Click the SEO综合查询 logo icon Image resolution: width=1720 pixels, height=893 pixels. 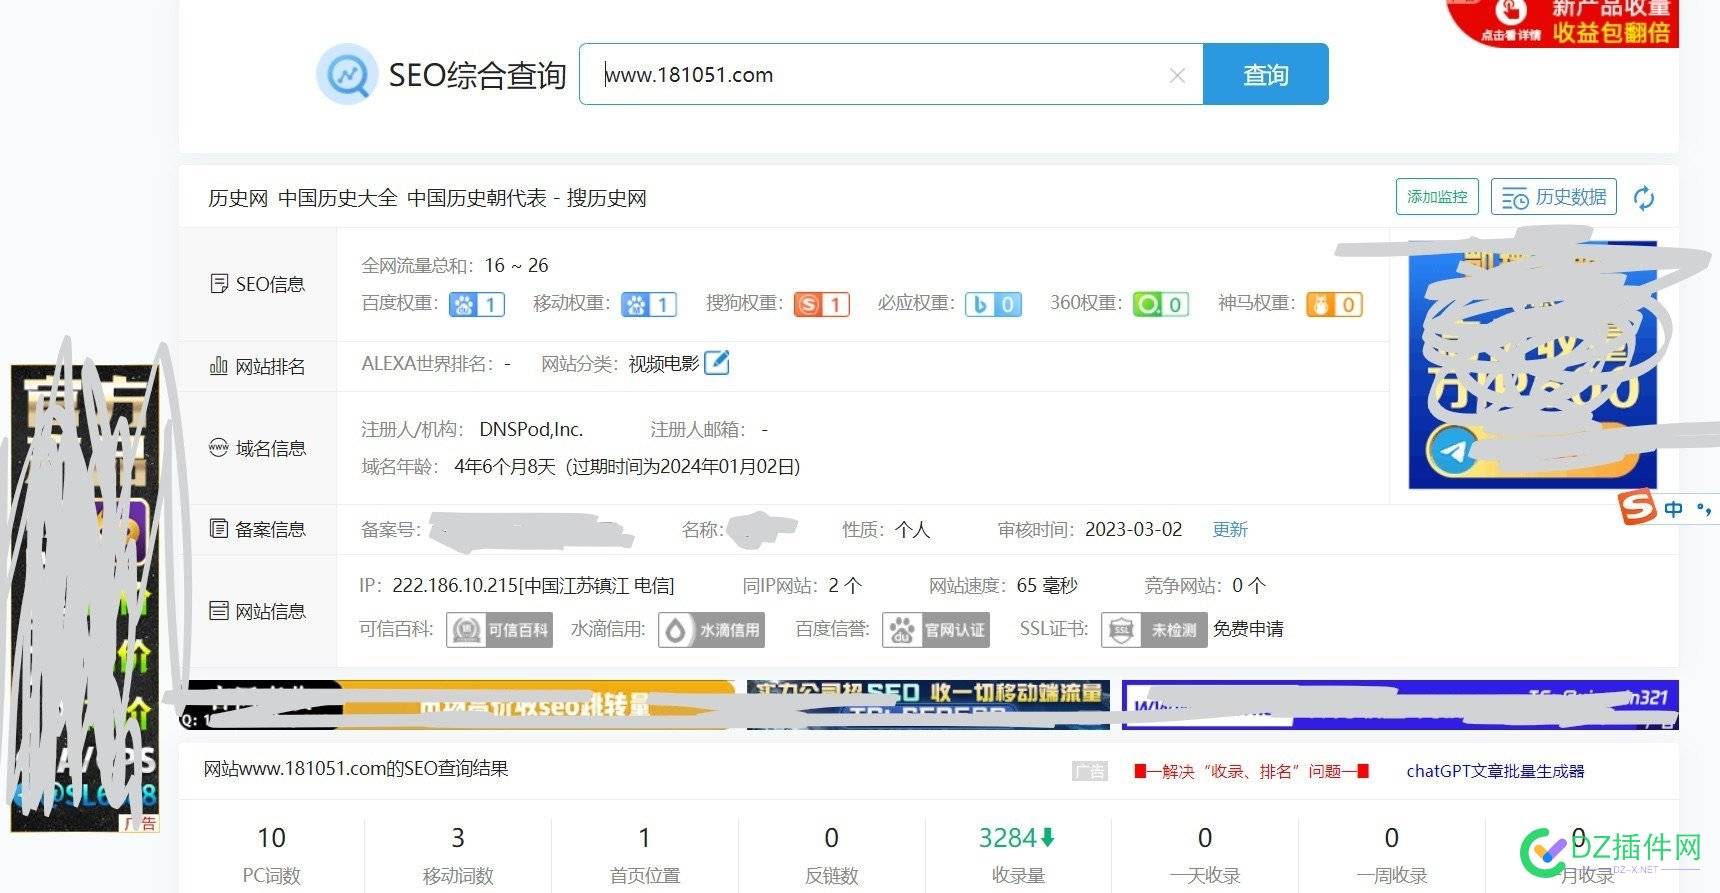(346, 74)
